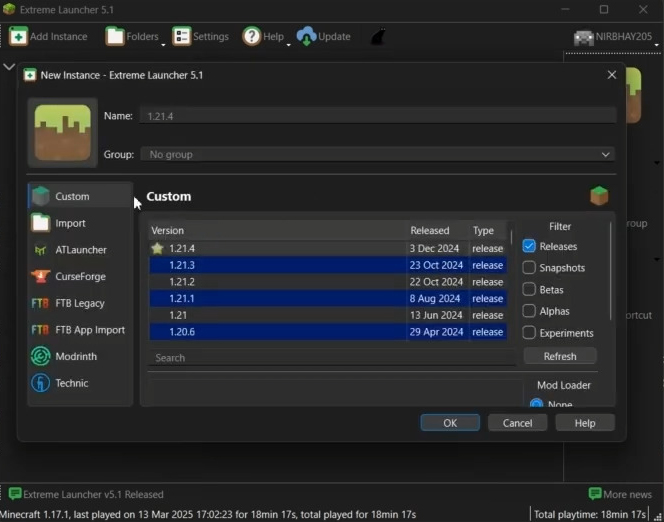
Task: Open the Folders toolbar button
Action: (x=132, y=36)
